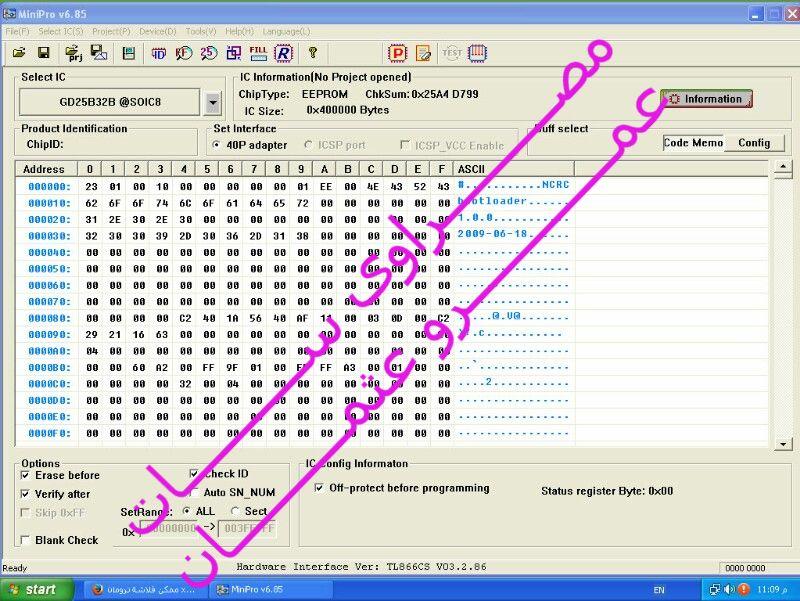Click the 25 flash detect magnifier icon
Screen dimensions: 800x601
(x=209, y=53)
